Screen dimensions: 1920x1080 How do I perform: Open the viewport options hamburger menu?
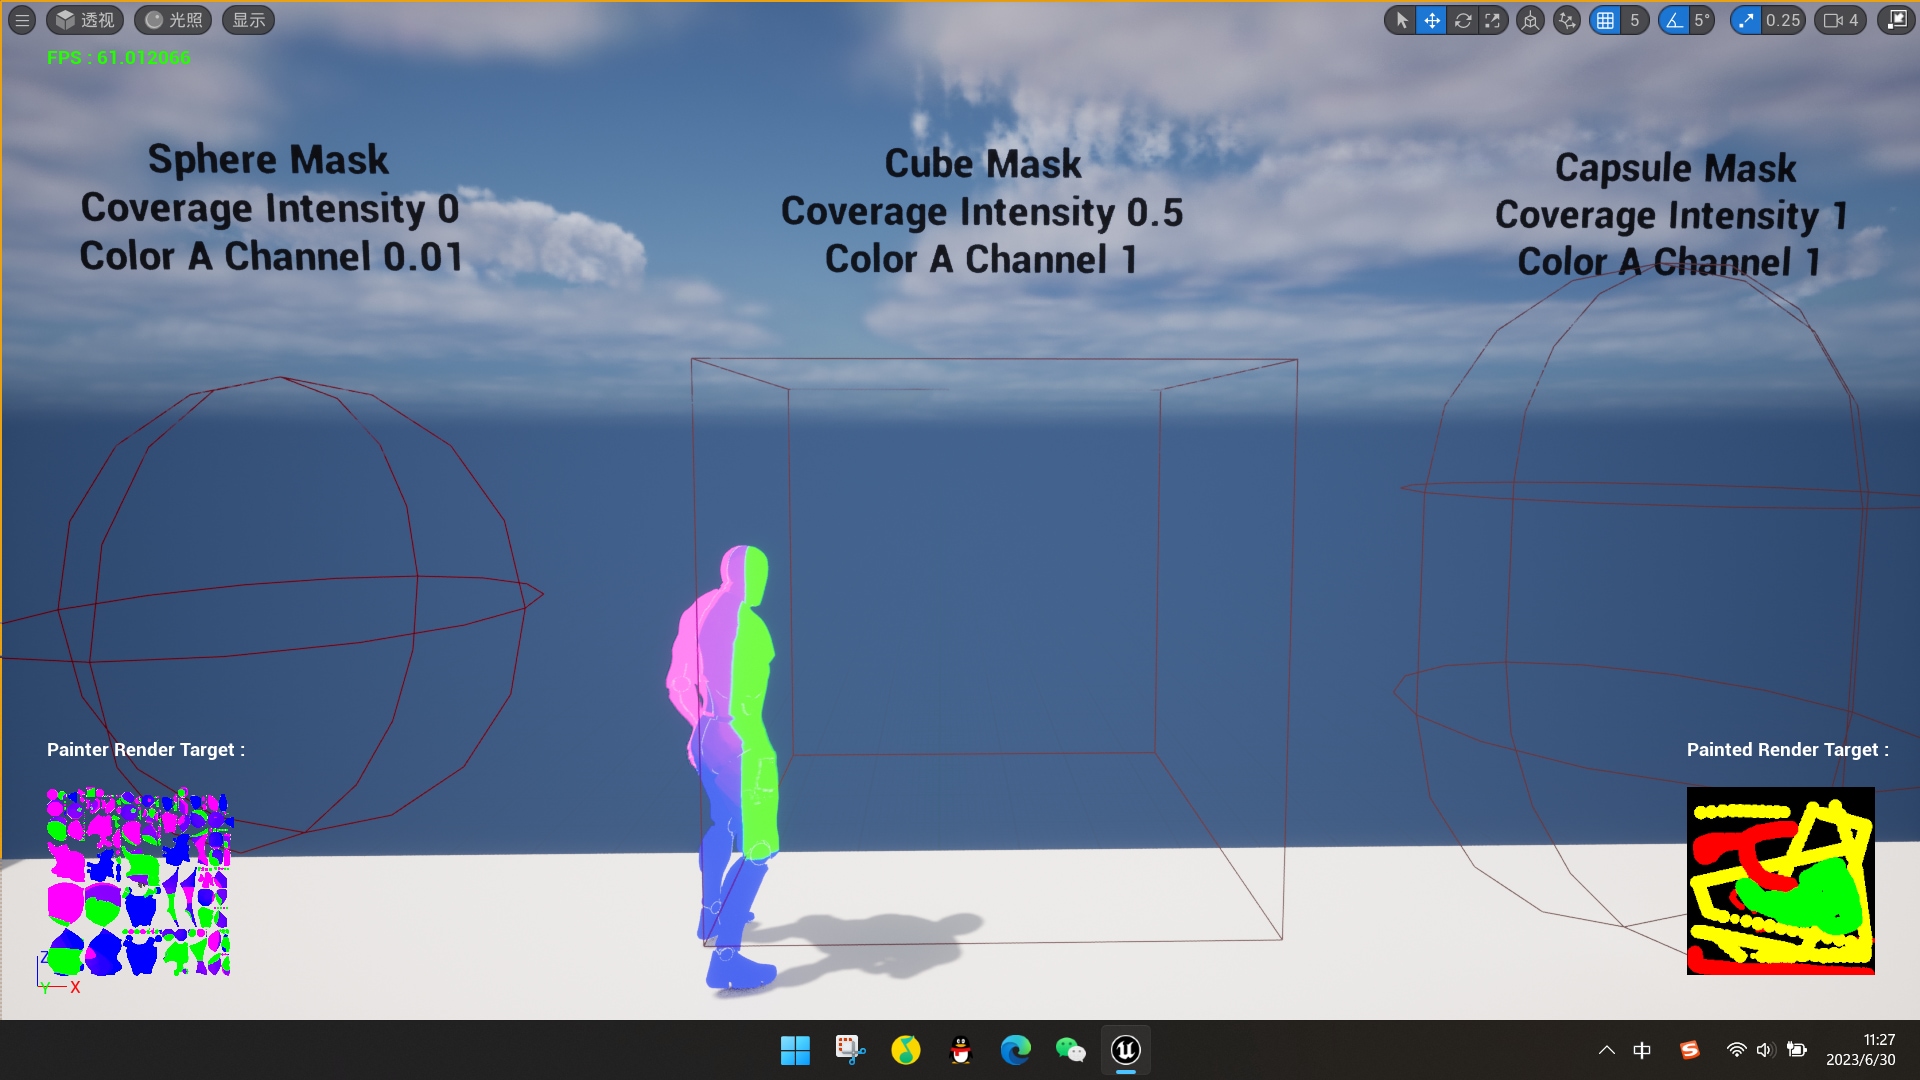click(x=21, y=20)
